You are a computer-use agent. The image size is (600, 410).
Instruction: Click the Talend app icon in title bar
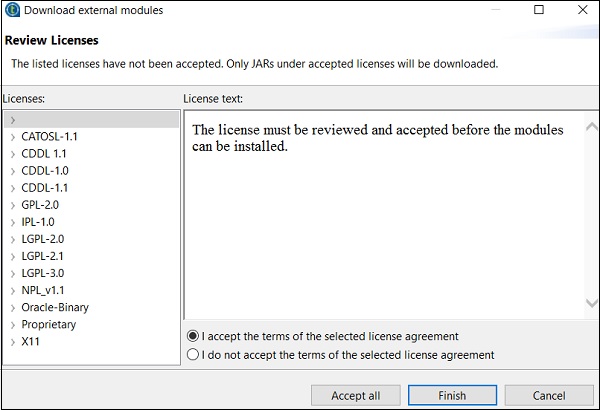pyautogui.click(x=12, y=11)
